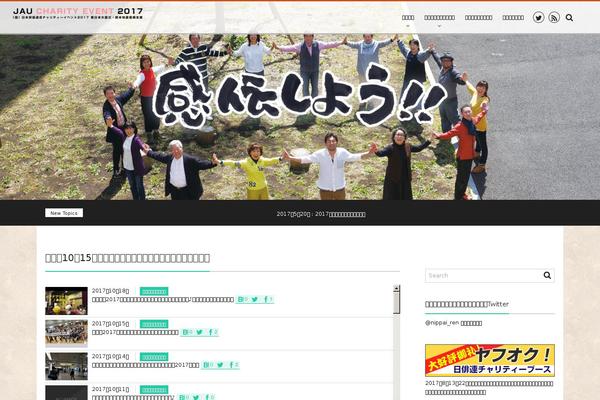
Task: Open the 2017 news ticker headline link
Action: point(321,214)
